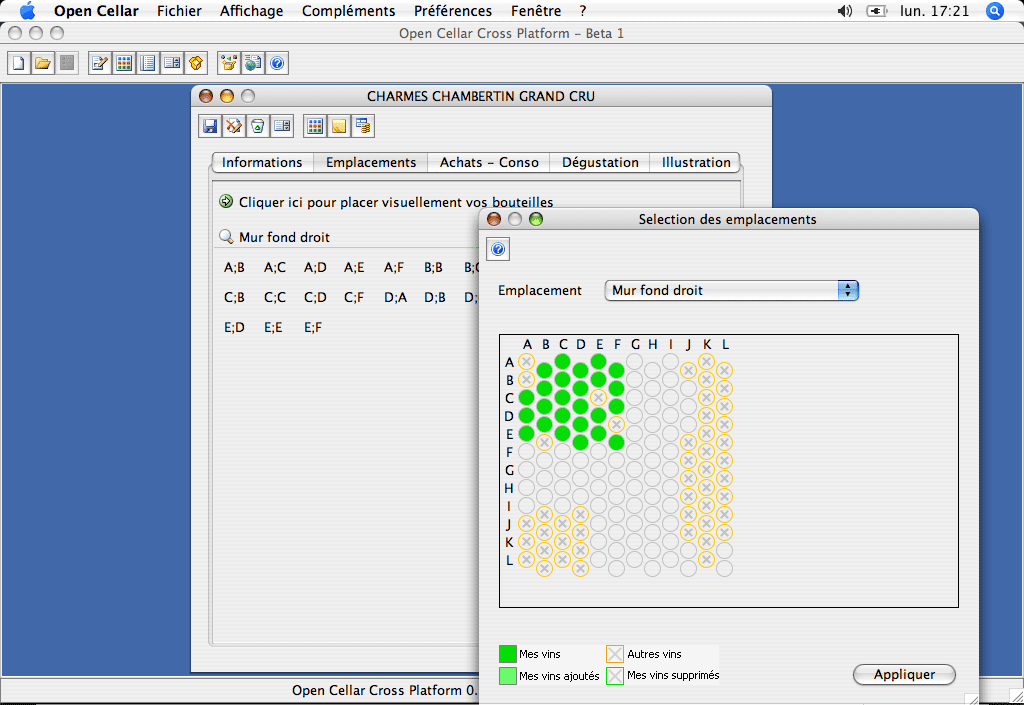Screen dimensions: 1024x705
Task: Open the Emplacement dropdown Mur fond droit
Action: [731, 290]
